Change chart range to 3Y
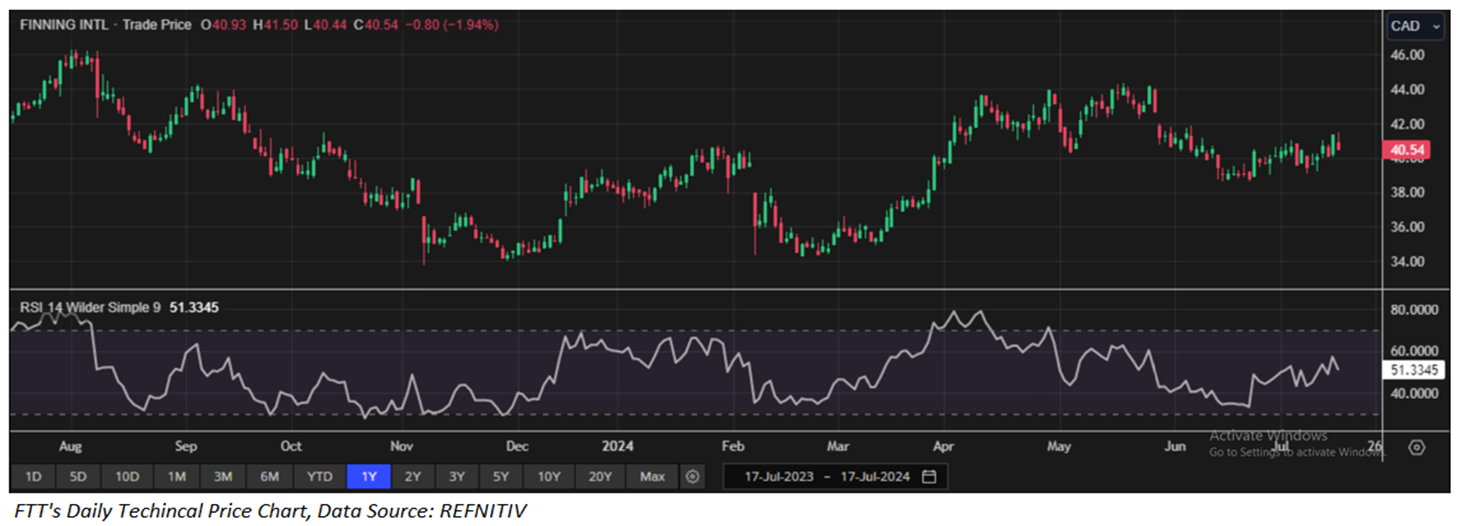 tap(456, 477)
